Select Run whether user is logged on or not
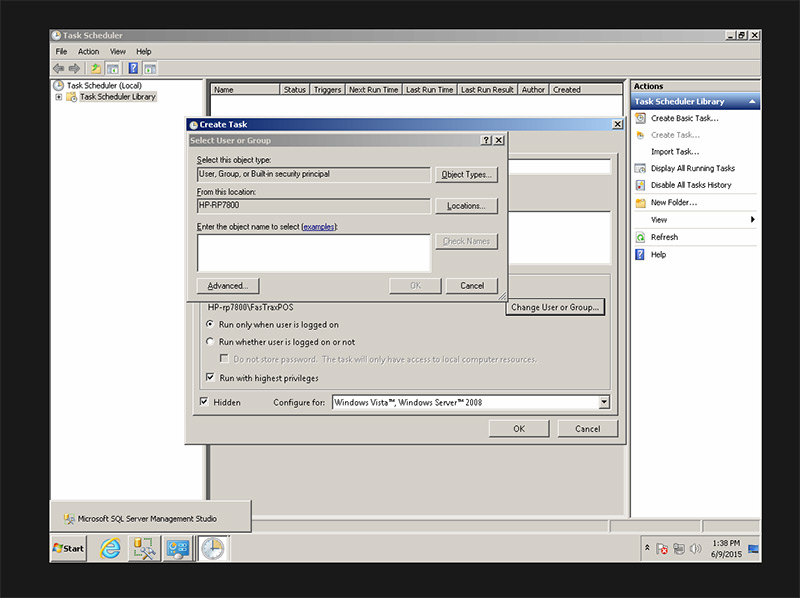Image resolution: width=800 pixels, height=598 pixels. pyautogui.click(x=210, y=342)
